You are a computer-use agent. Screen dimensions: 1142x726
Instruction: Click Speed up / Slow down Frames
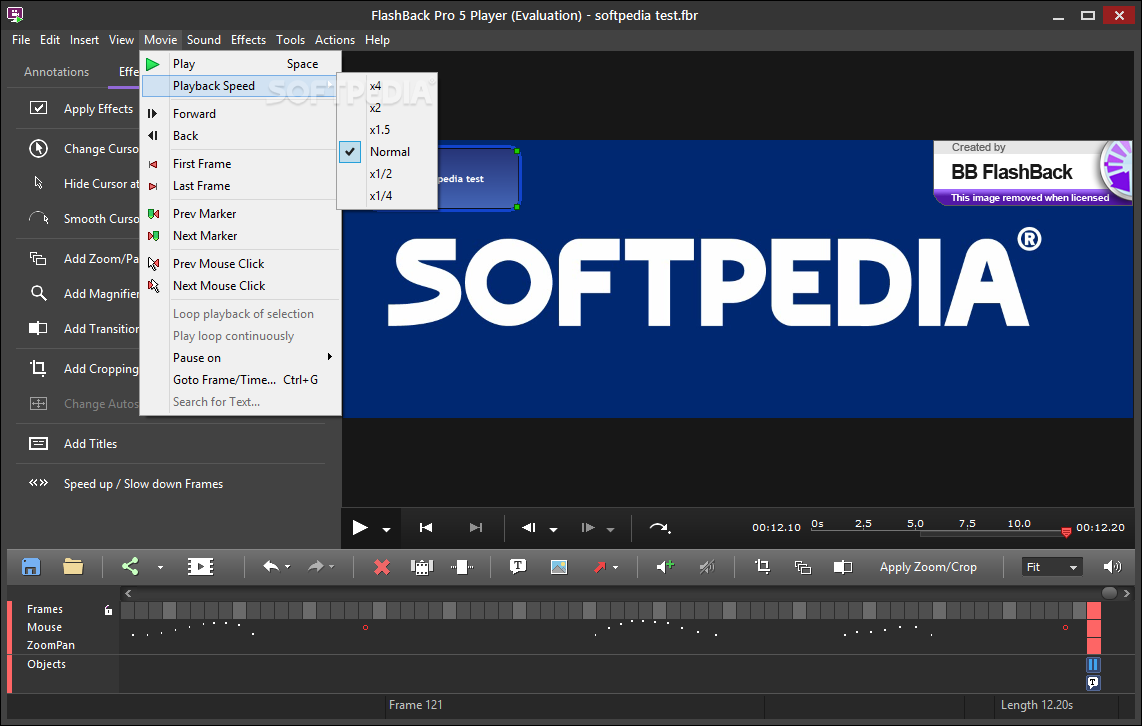[143, 484]
